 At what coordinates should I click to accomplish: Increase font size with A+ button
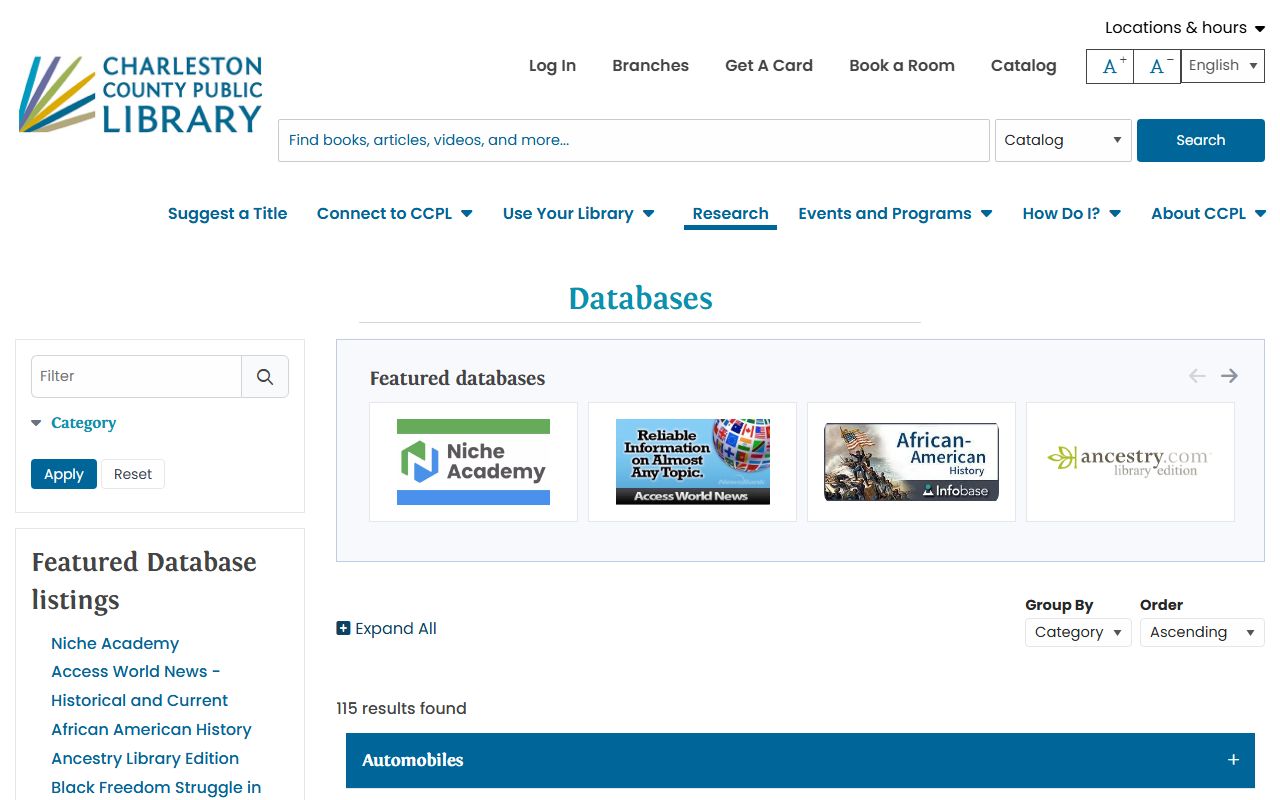click(x=1110, y=66)
